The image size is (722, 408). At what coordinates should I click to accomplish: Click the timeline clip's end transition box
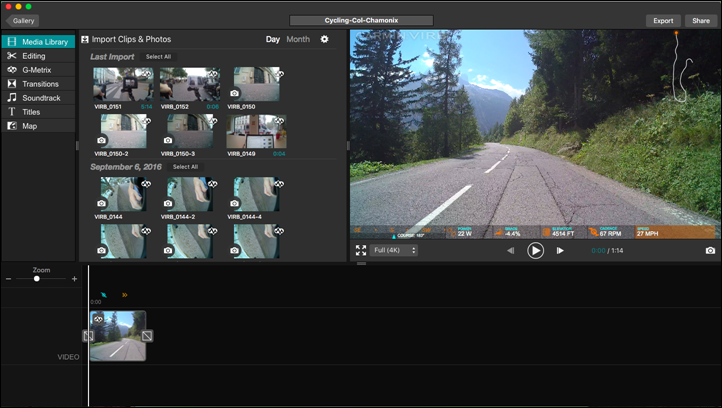(147, 336)
